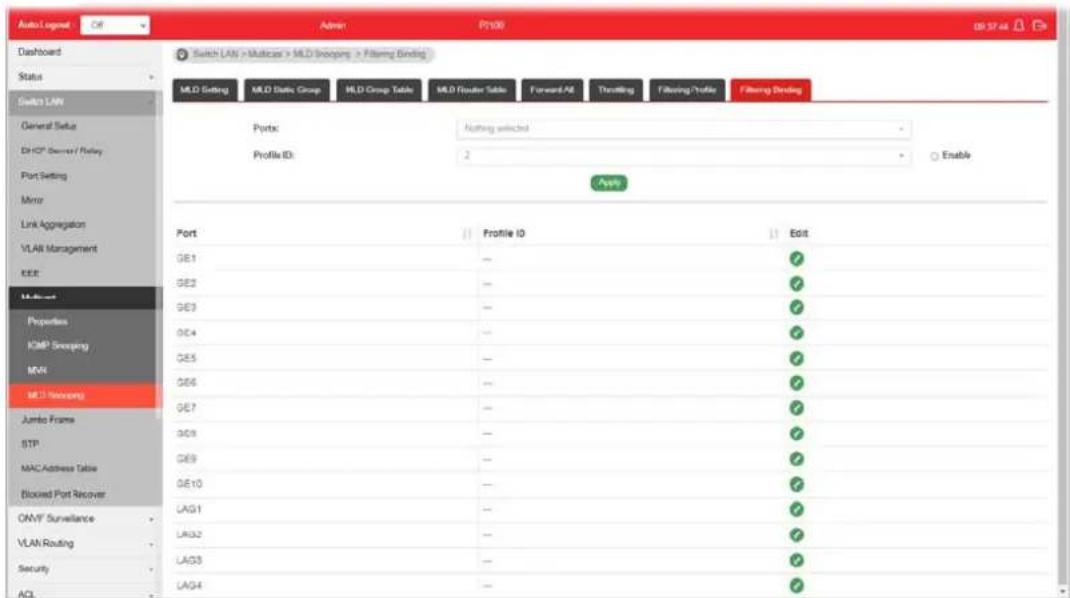
Task: Click the edit icon for LAG2
Action: (x=796, y=535)
